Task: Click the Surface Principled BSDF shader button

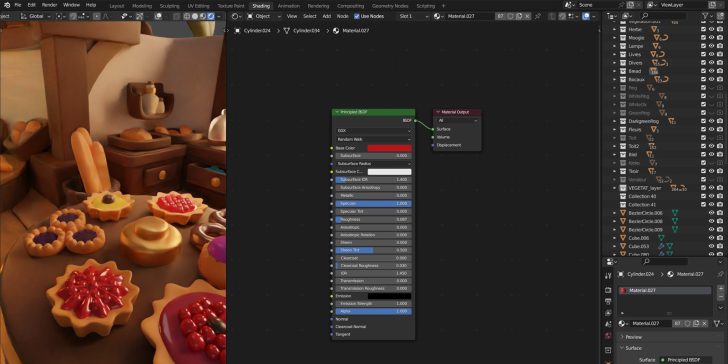Action: pos(685,360)
